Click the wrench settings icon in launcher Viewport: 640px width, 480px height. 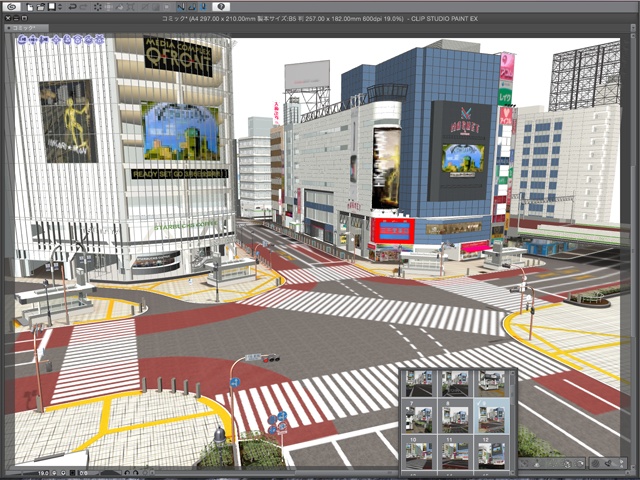pos(608,463)
